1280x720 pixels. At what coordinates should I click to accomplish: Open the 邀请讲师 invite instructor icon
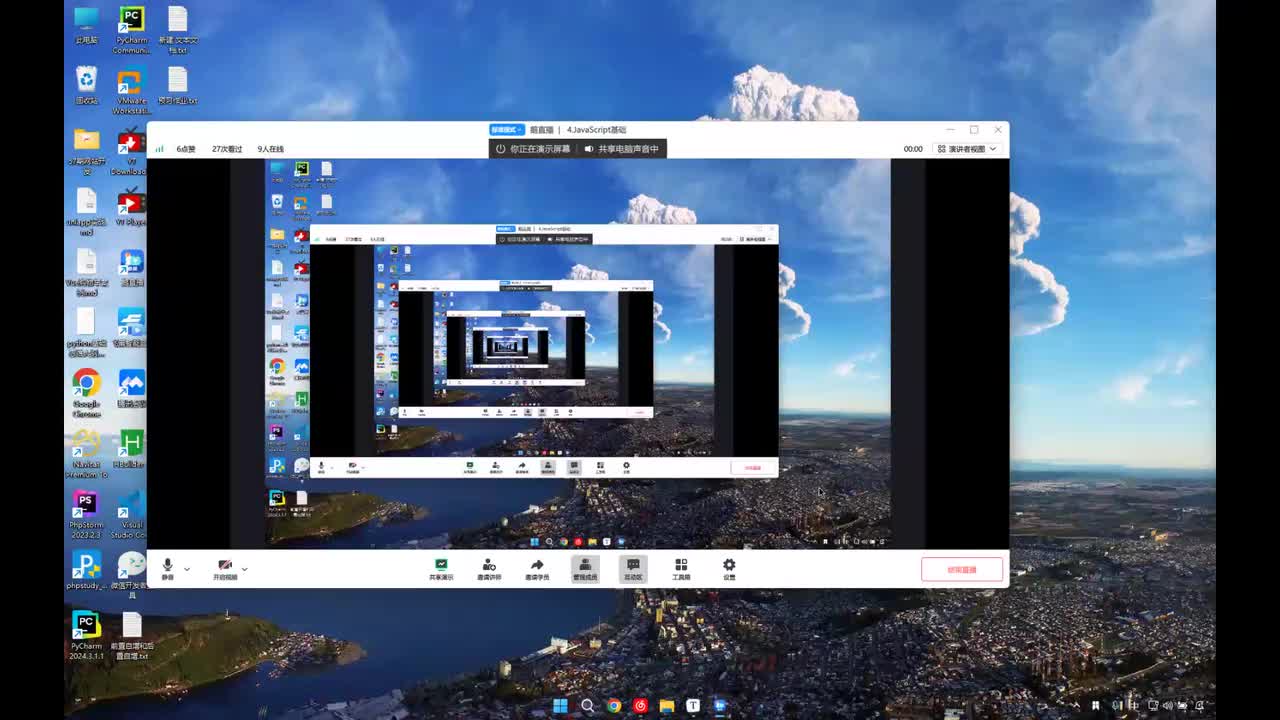pyautogui.click(x=489, y=569)
